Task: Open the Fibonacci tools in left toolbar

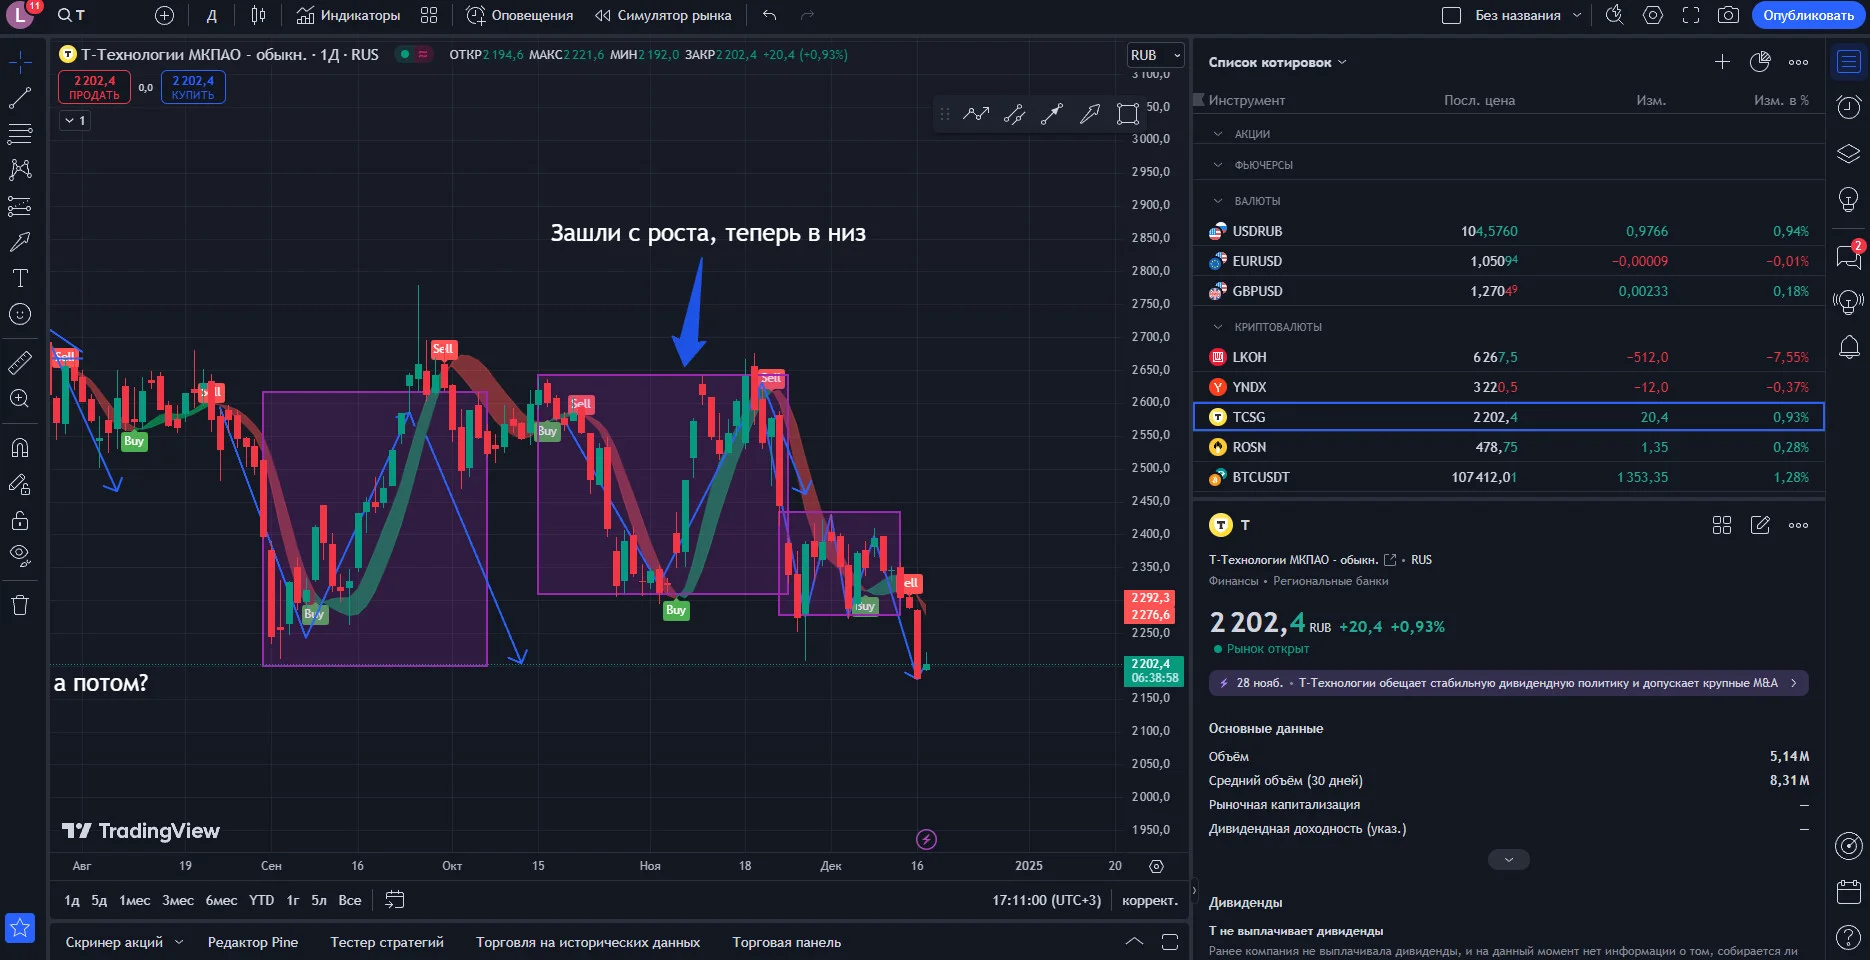Action: [20, 133]
